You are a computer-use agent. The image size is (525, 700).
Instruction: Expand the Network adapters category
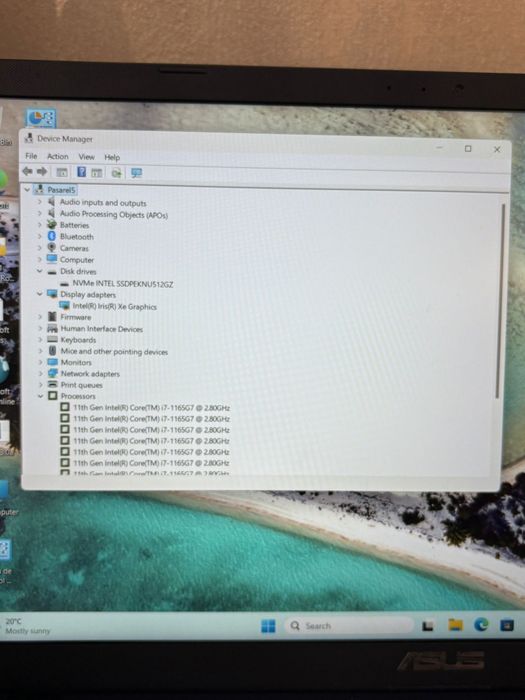[x=41, y=373]
